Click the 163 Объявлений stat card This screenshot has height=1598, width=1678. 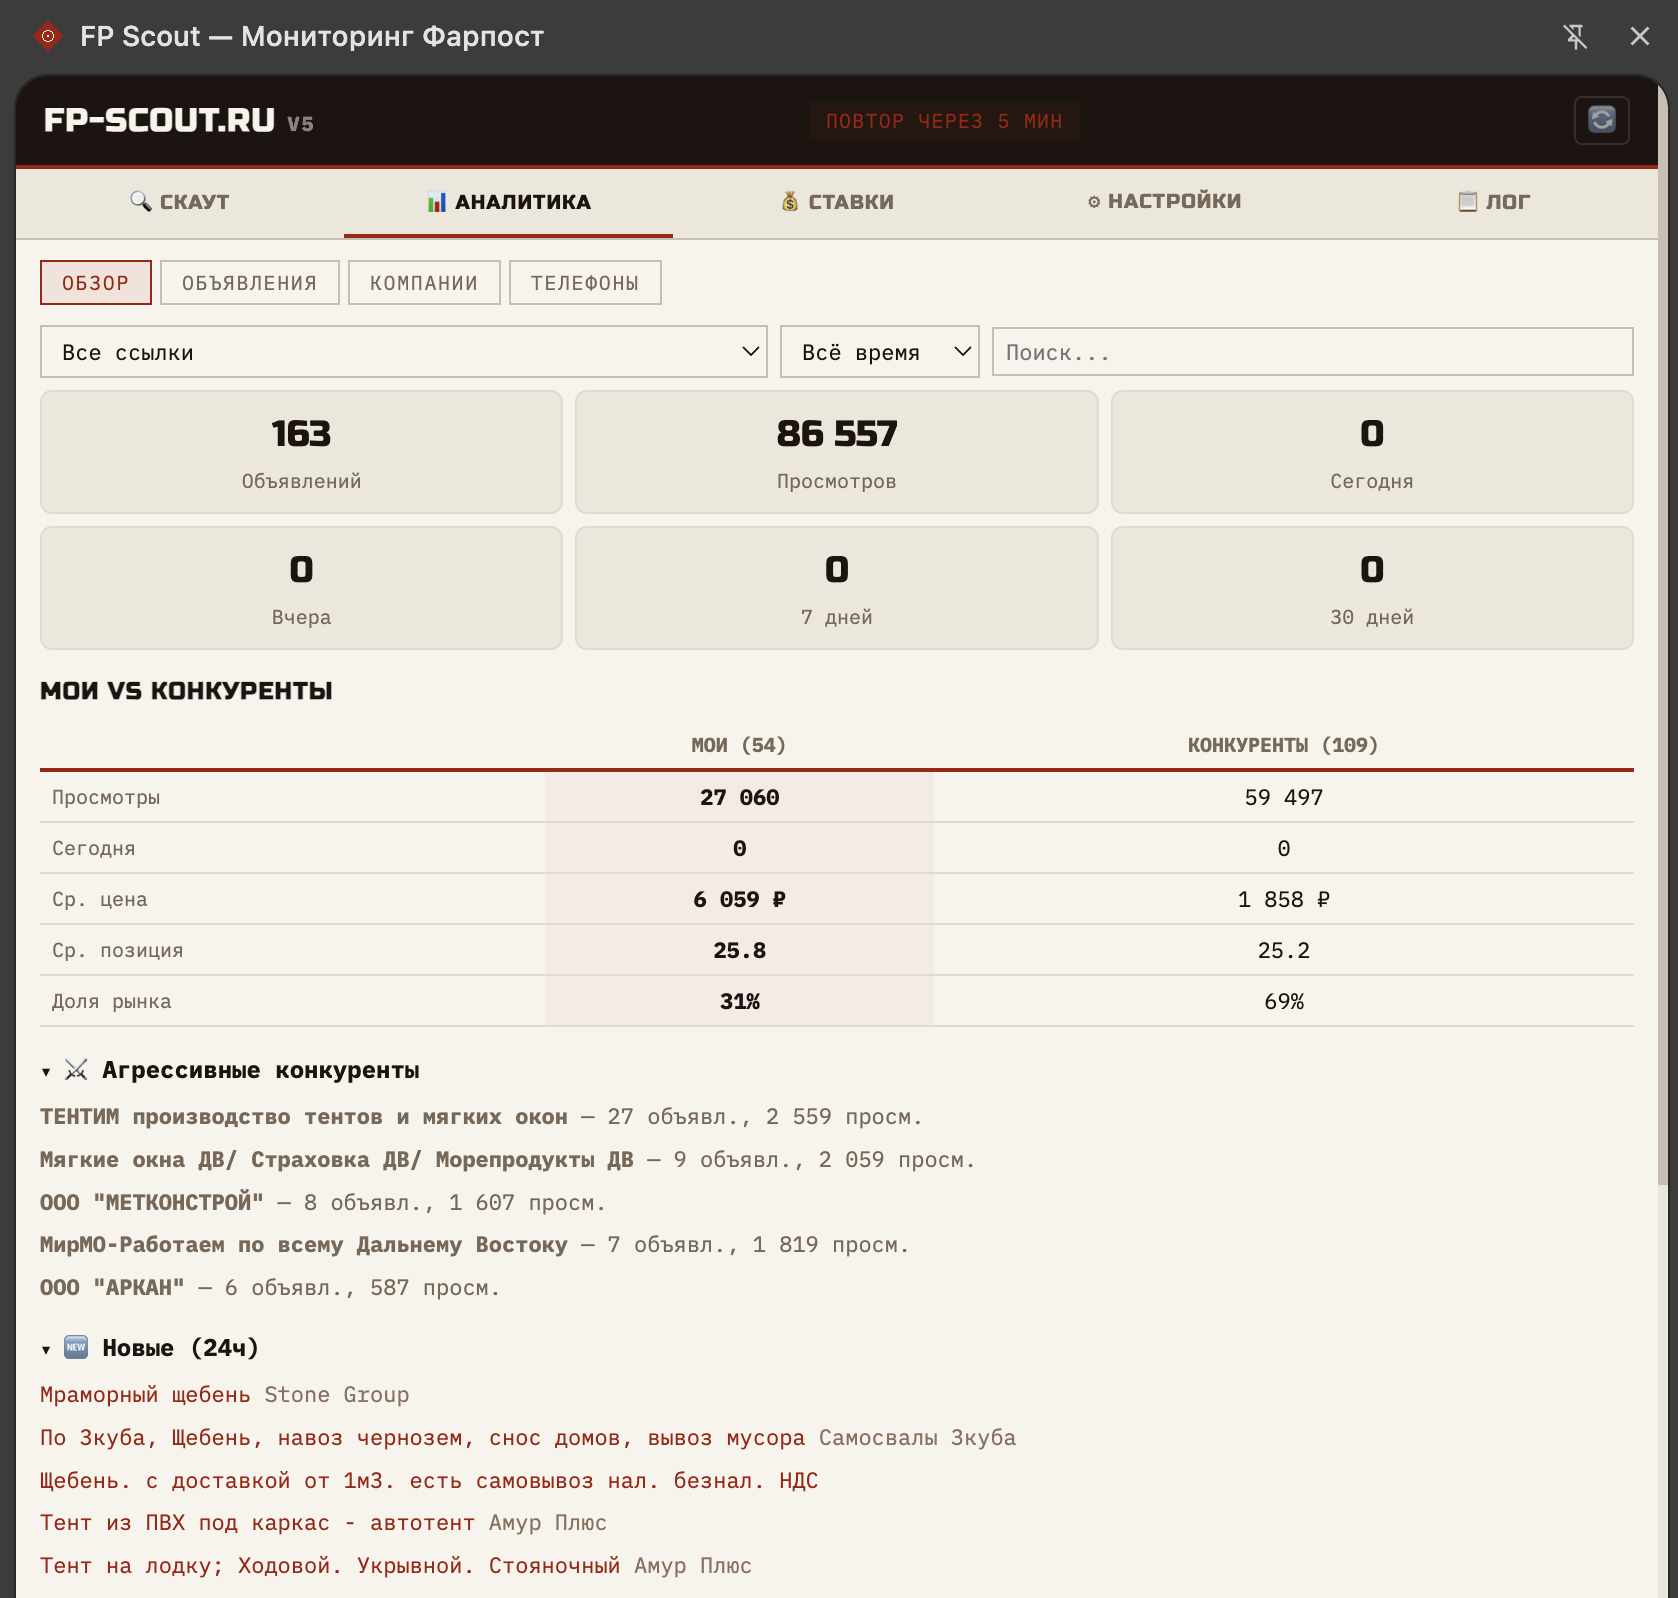click(301, 452)
